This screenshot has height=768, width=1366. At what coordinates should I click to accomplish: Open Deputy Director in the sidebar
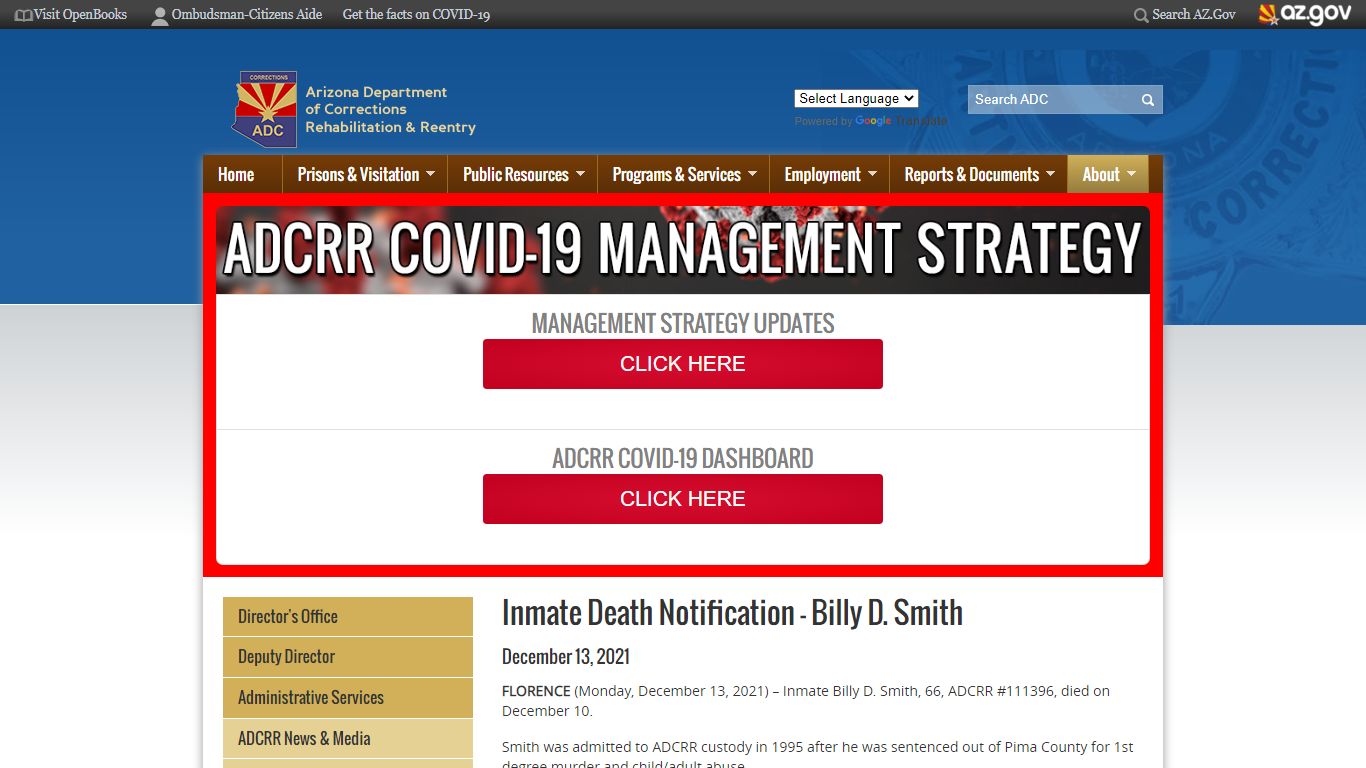(348, 657)
